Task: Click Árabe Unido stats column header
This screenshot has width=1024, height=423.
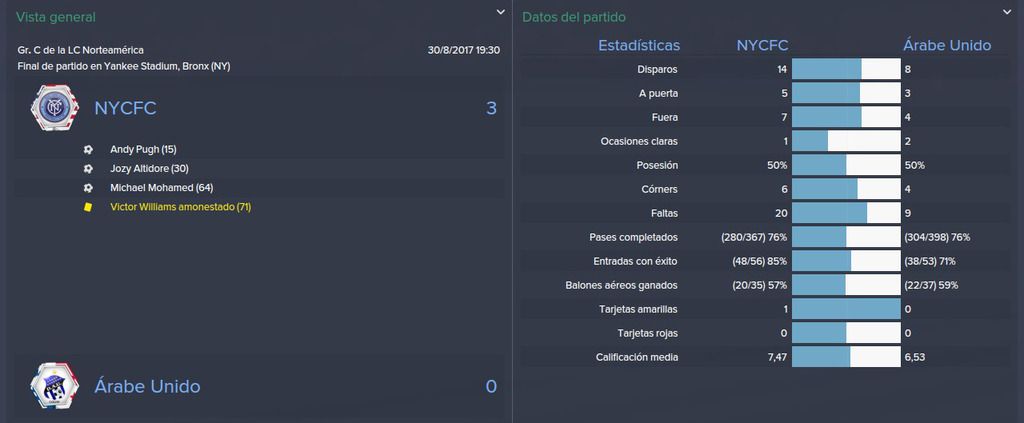Action: coord(947,46)
